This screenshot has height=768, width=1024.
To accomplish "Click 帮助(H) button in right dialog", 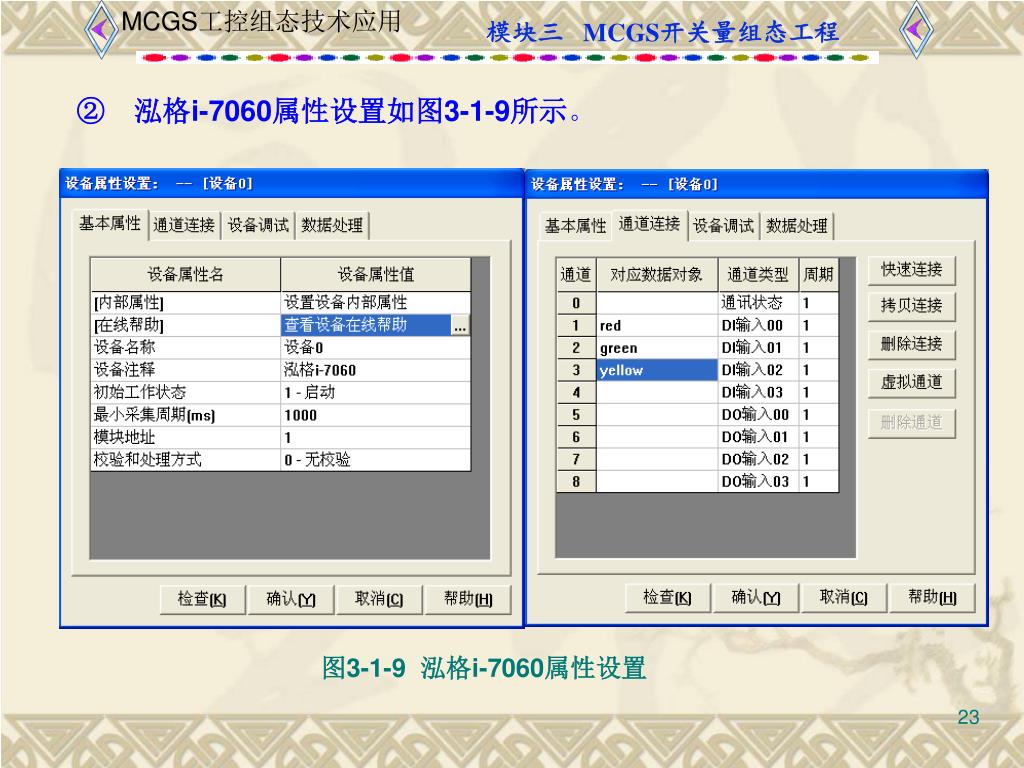I will [x=933, y=597].
